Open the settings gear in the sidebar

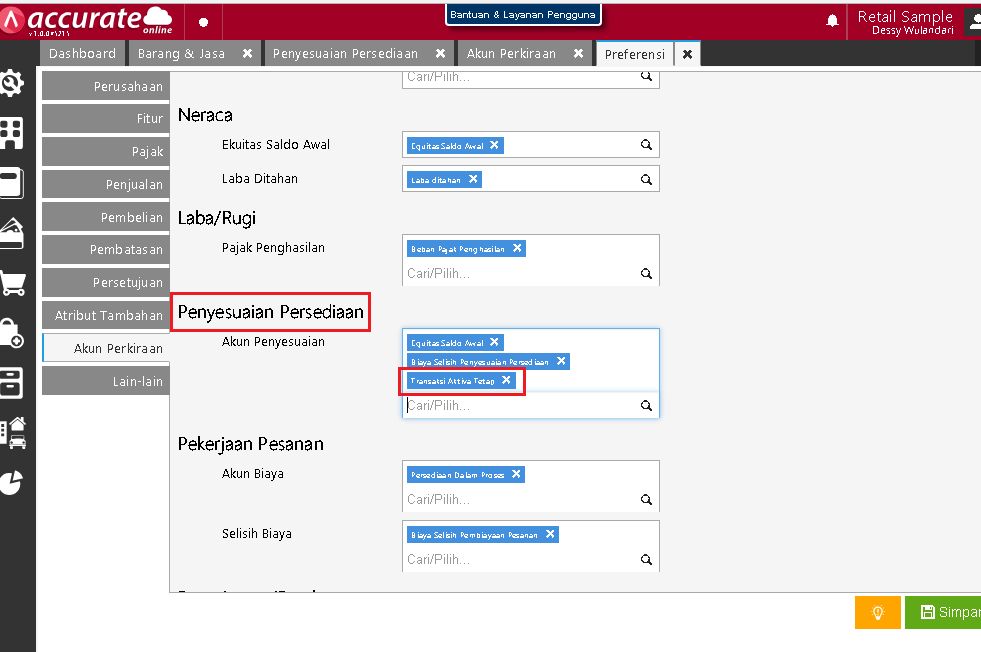click(x=14, y=85)
